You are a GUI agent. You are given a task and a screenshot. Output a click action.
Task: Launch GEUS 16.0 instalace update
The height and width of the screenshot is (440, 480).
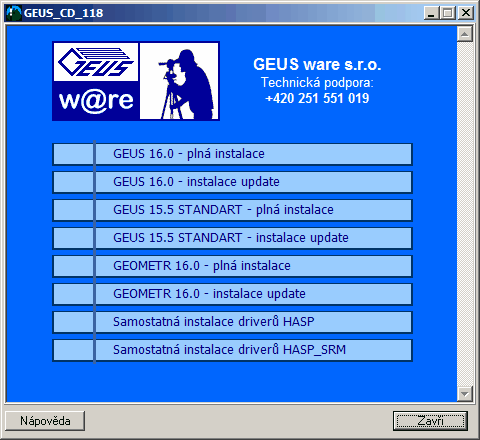pos(232,182)
